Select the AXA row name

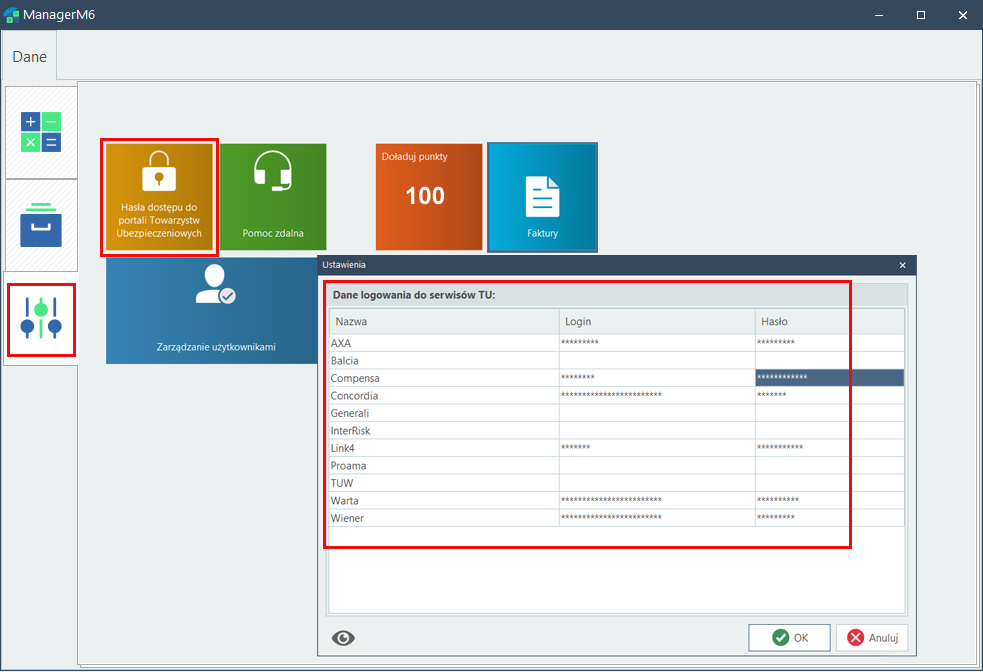click(x=444, y=343)
